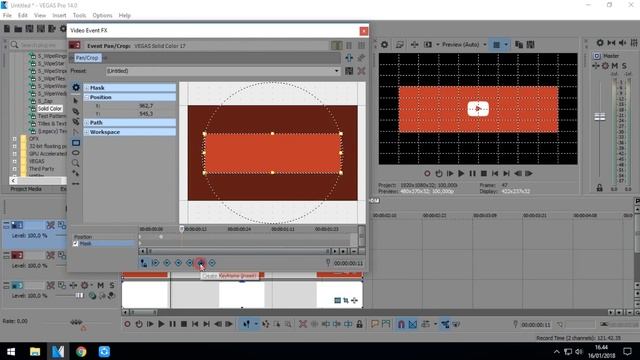Click Record button in Video Preview transport
The image size is (640, 360).
pos(427,173)
